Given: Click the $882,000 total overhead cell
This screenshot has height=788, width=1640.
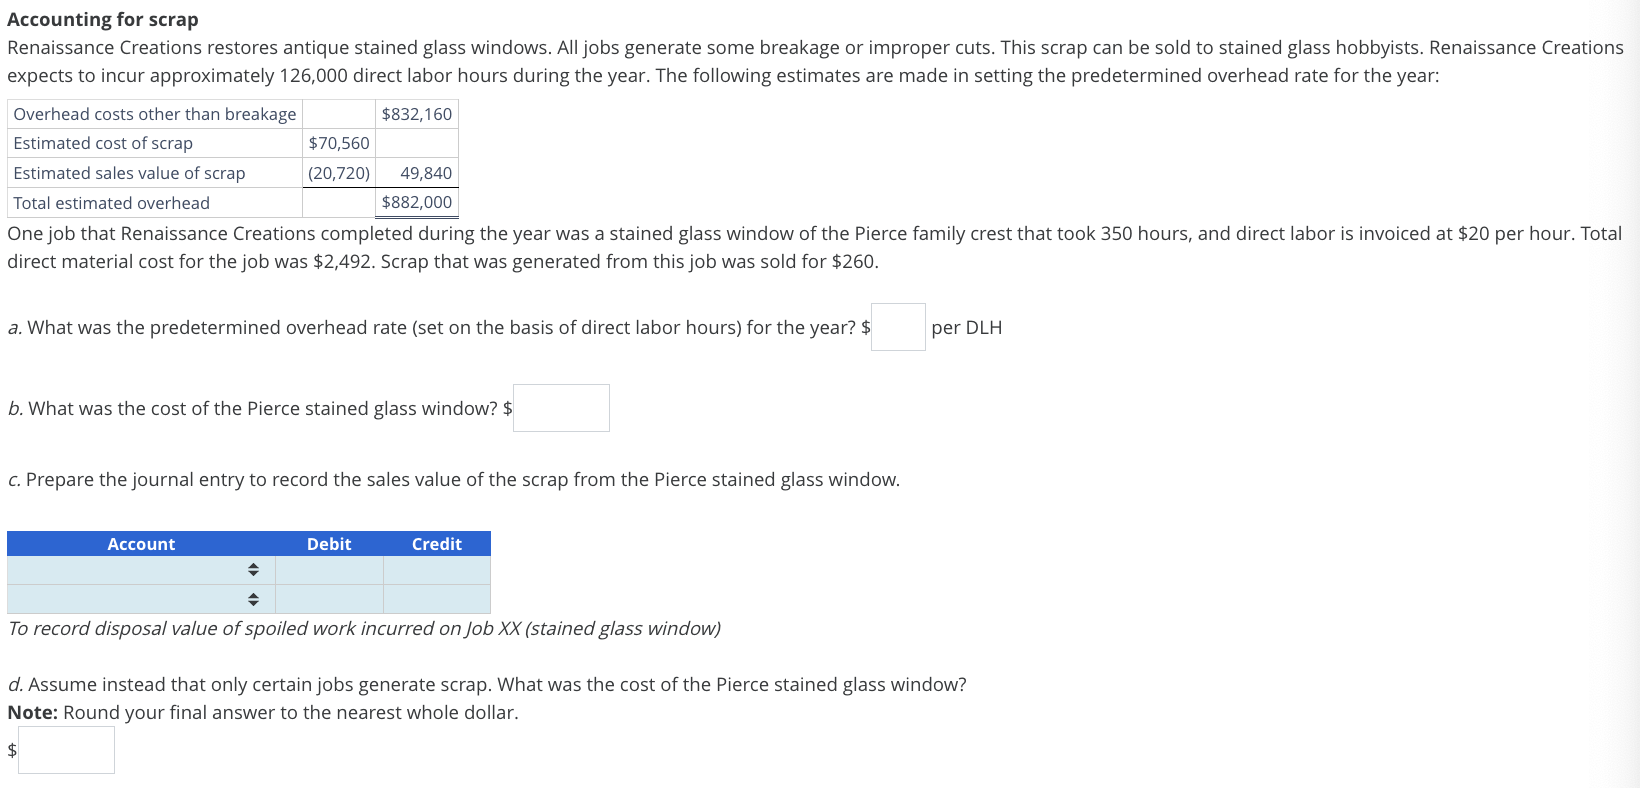Looking at the screenshot, I should point(415,202).
